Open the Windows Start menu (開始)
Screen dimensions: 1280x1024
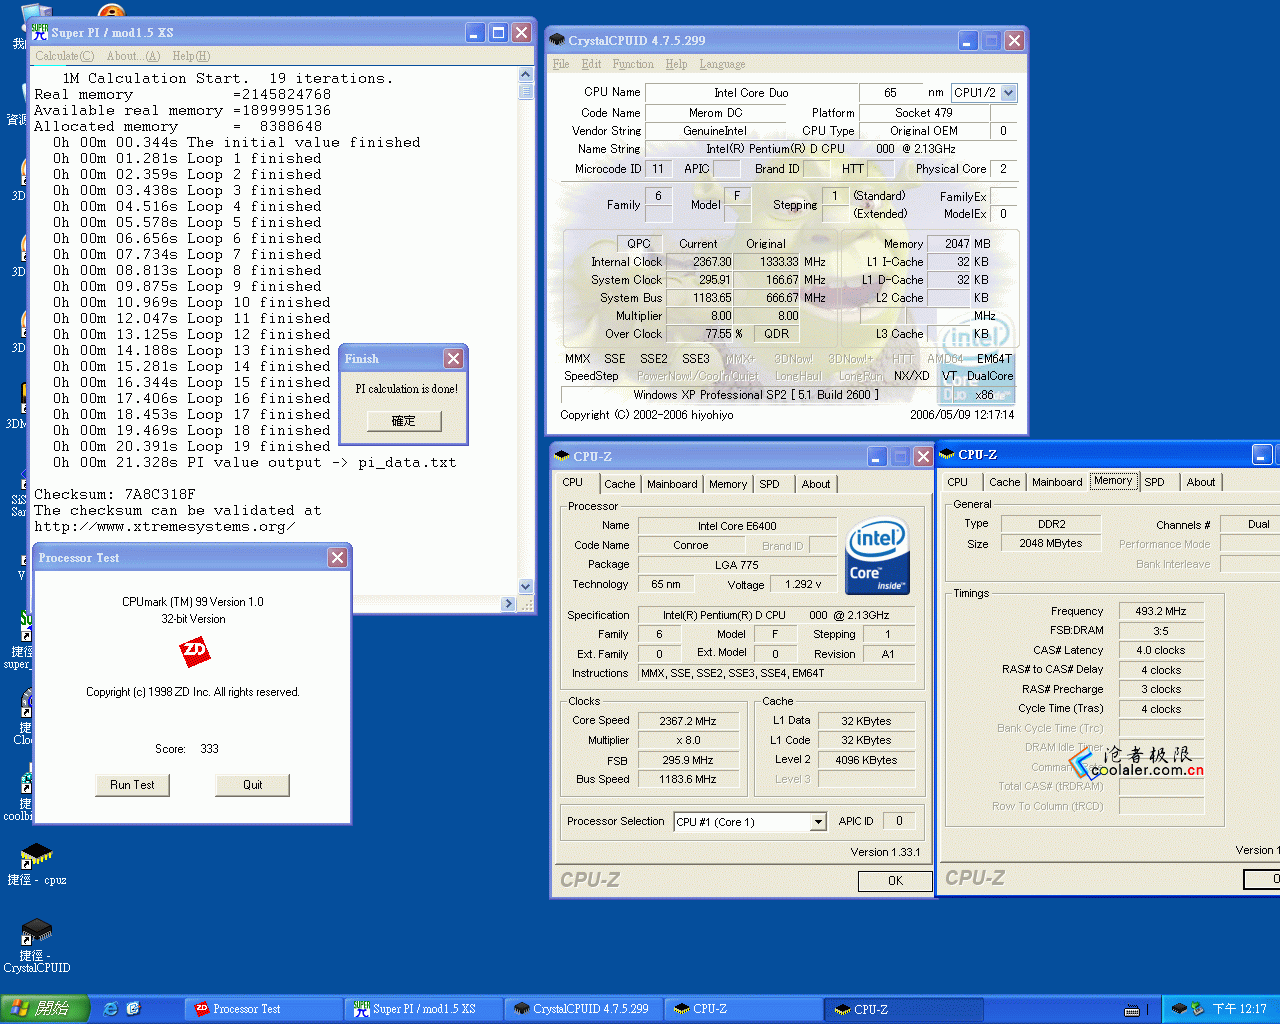coord(44,1009)
